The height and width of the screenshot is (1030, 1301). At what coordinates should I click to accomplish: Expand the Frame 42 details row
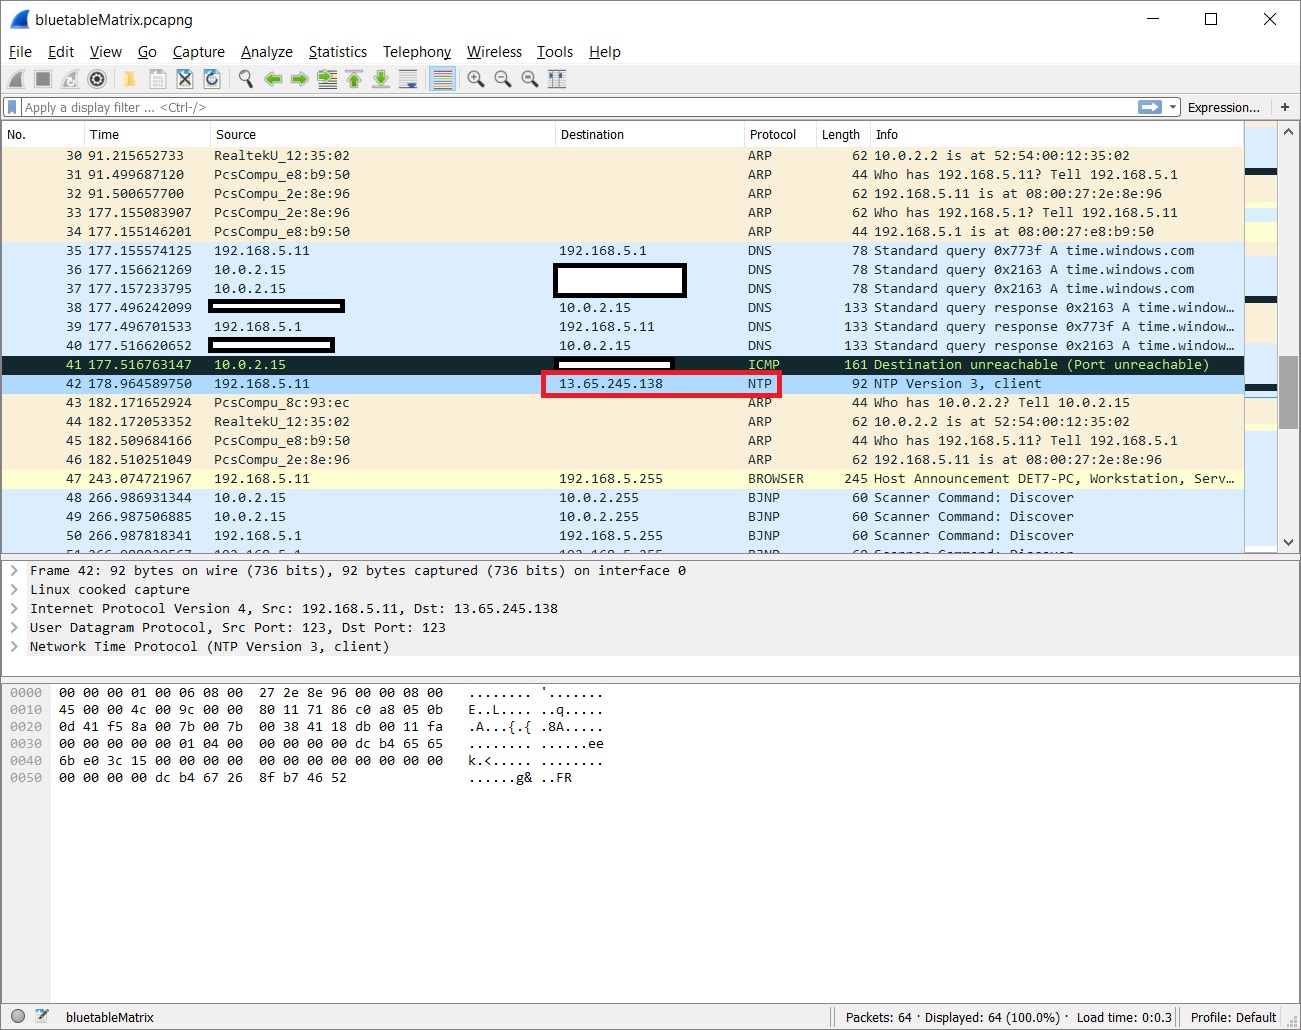point(14,571)
